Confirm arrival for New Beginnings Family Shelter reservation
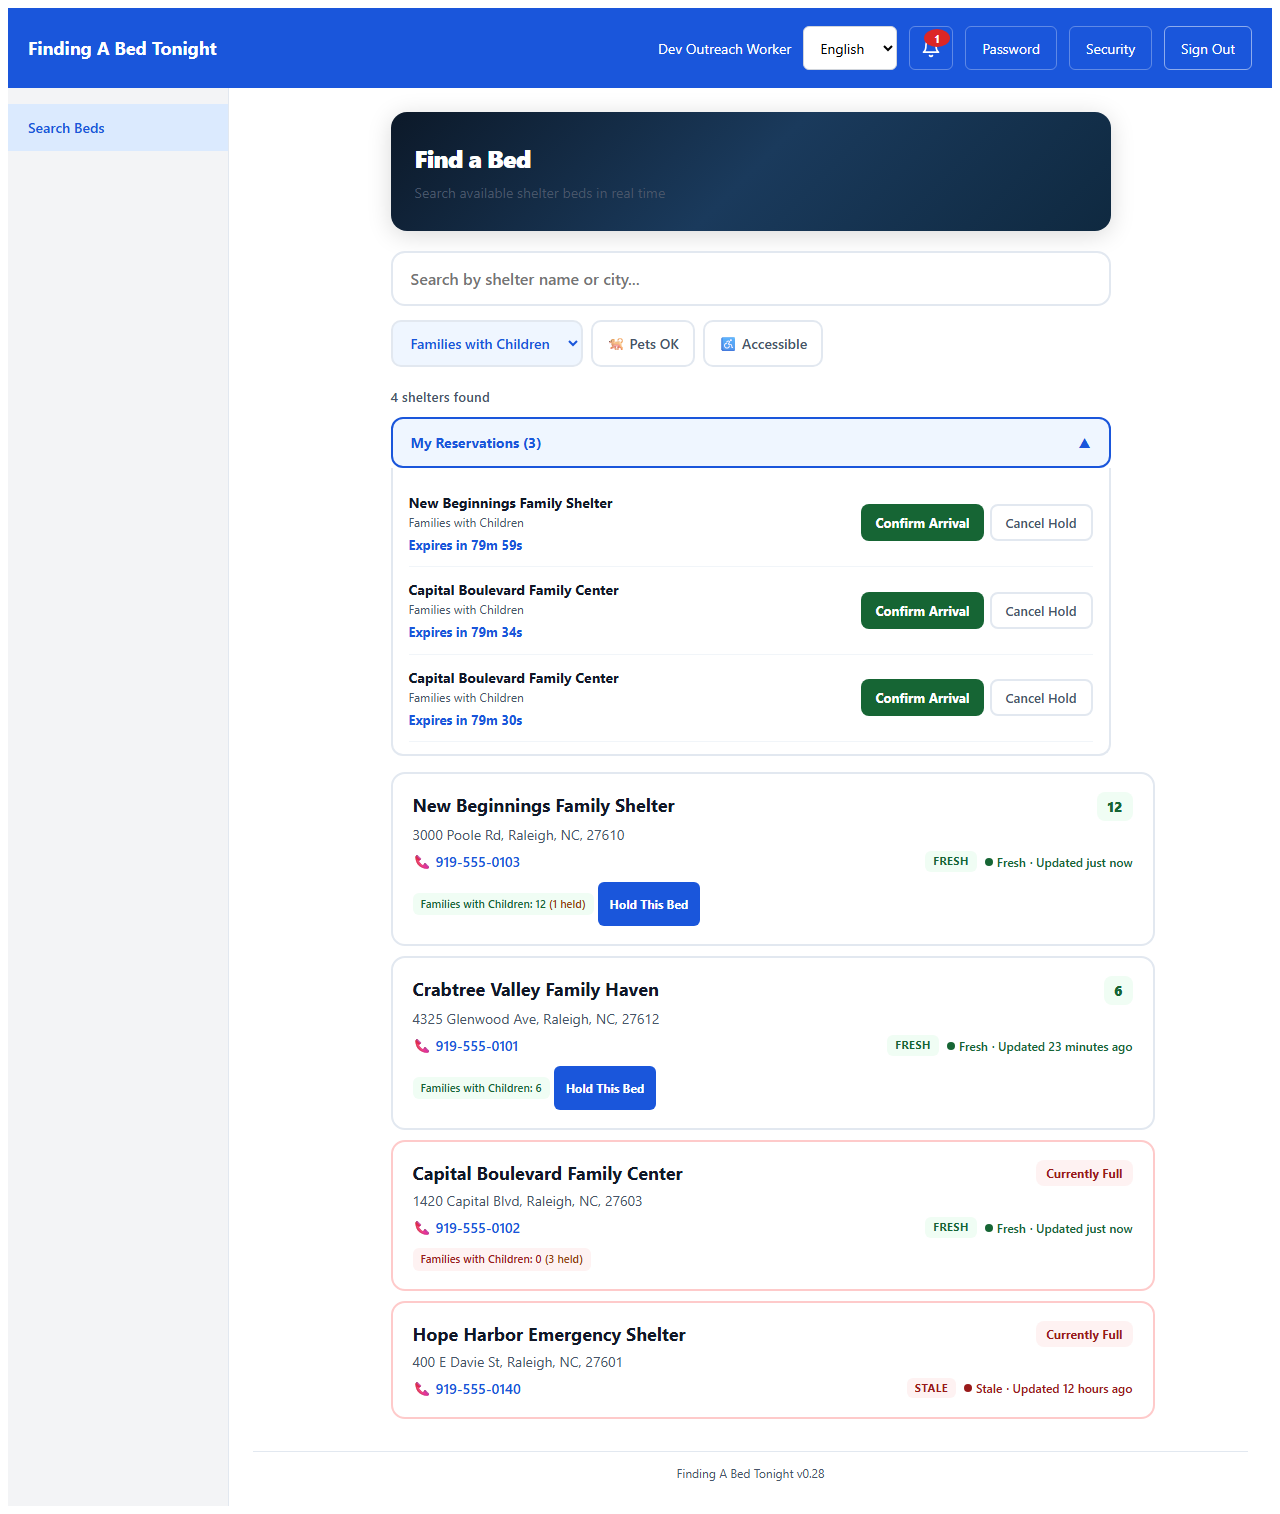This screenshot has height=1514, width=1280. 922,523
